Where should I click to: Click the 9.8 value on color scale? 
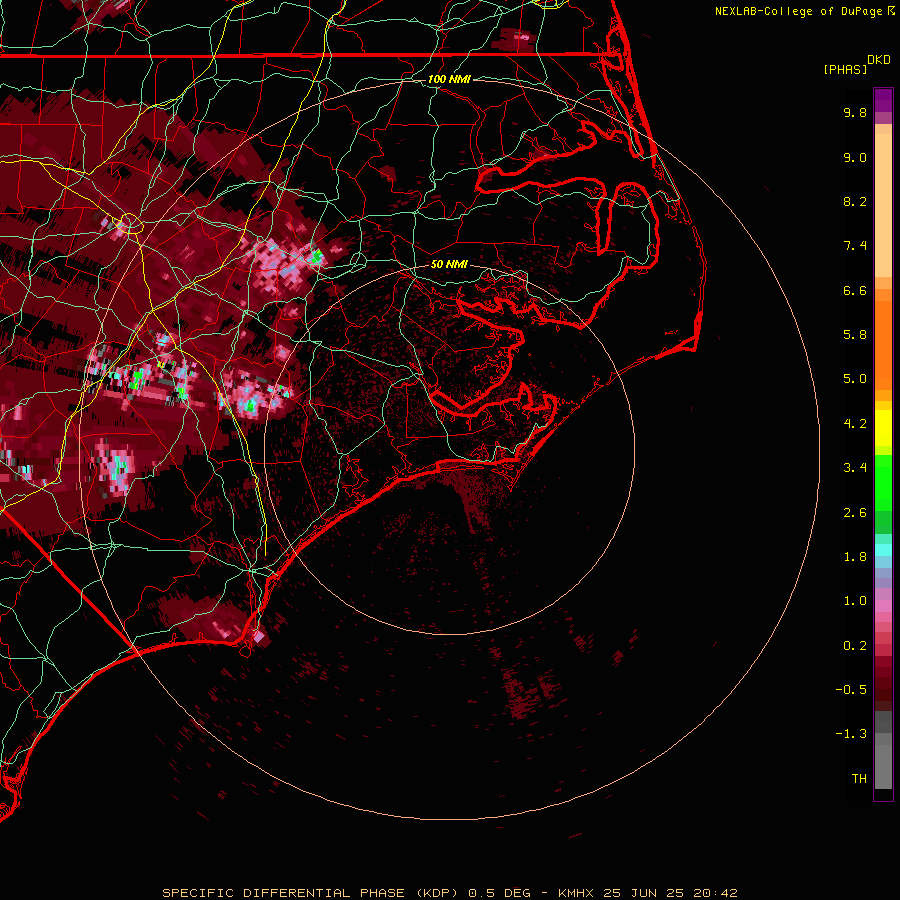click(x=855, y=112)
